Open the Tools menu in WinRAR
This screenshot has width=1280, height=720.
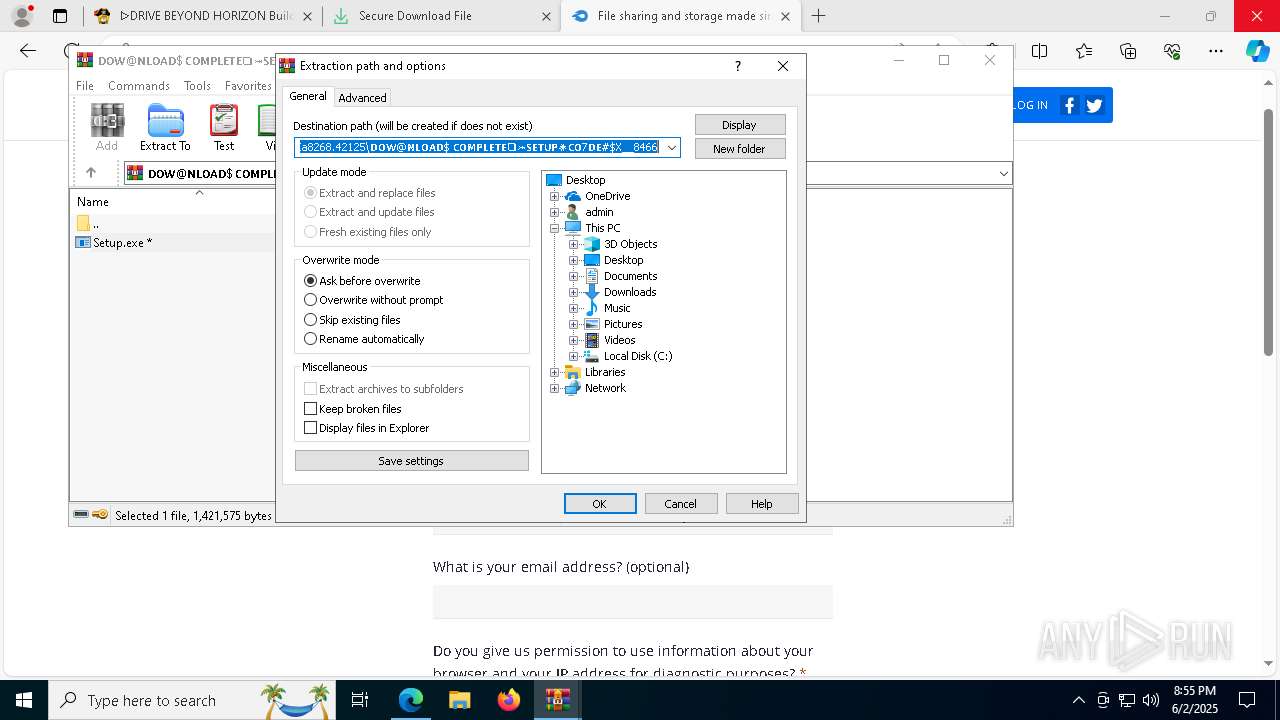[197, 86]
